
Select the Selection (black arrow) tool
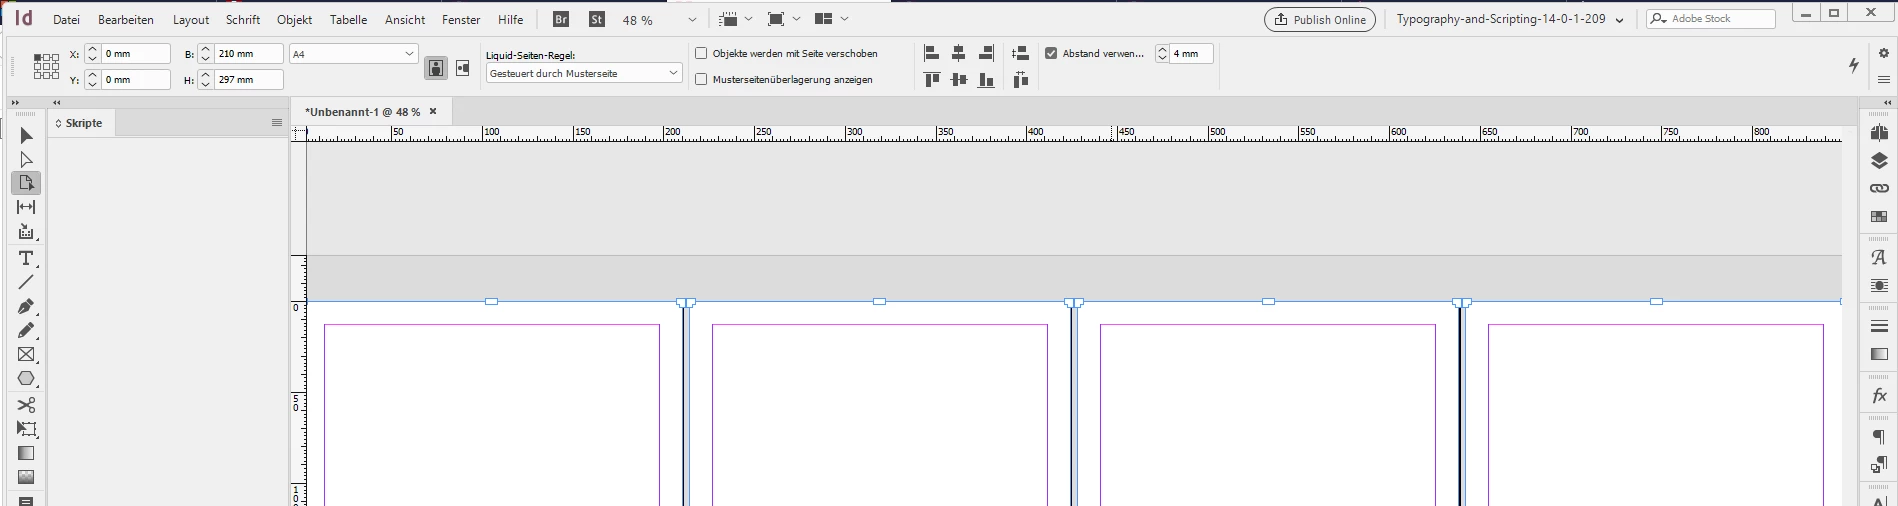point(27,135)
